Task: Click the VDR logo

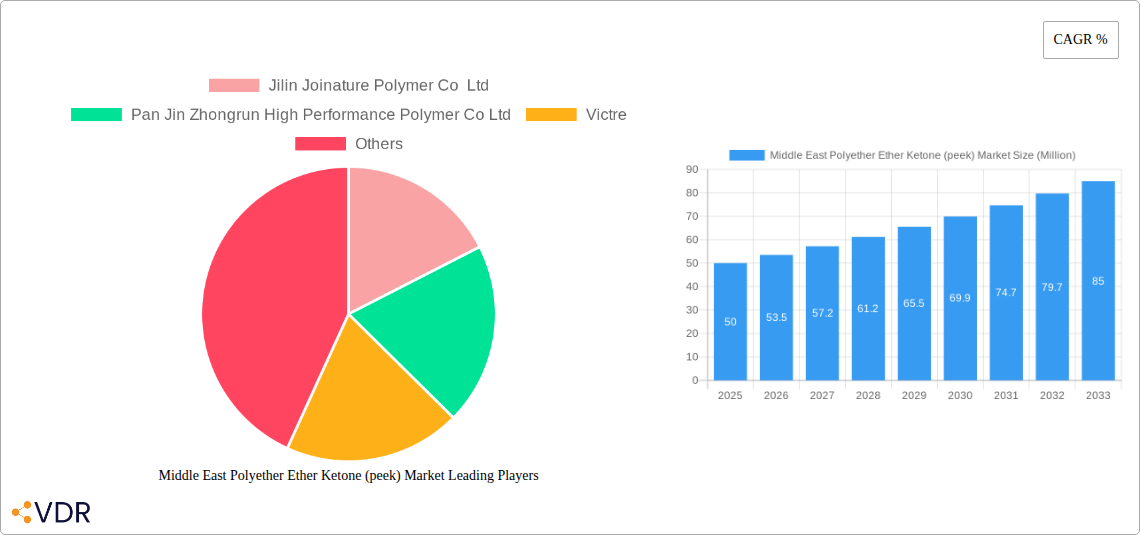Action: pyautogui.click(x=52, y=512)
